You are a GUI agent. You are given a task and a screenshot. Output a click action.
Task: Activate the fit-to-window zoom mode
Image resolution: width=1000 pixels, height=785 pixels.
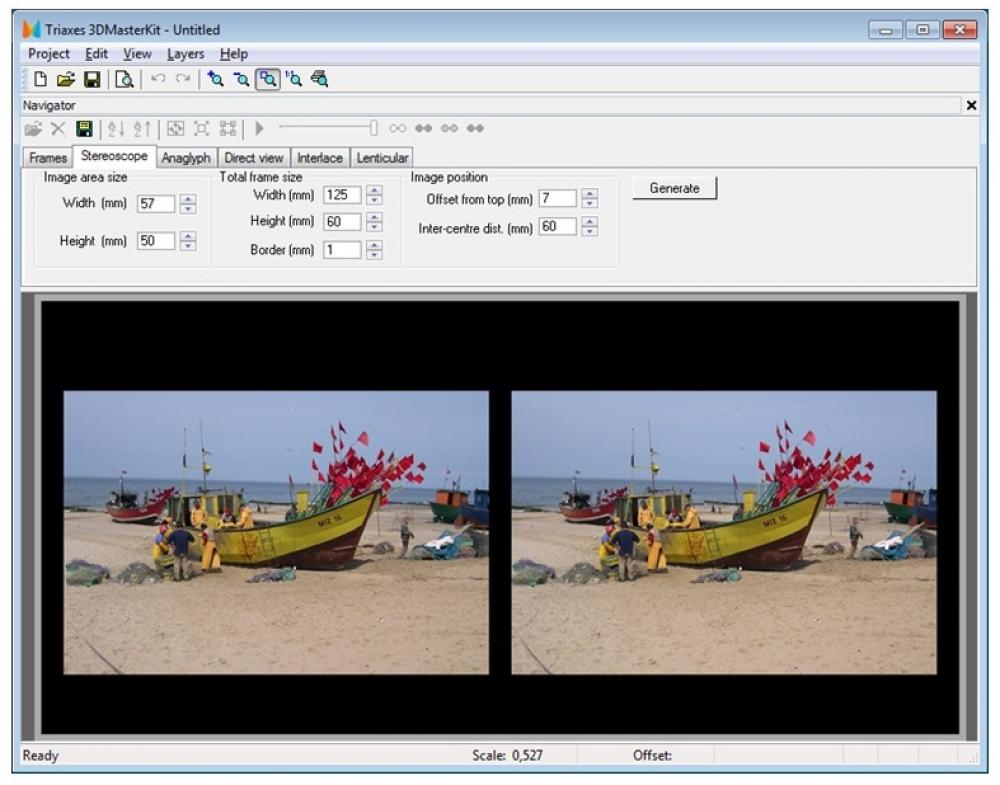click(x=268, y=78)
